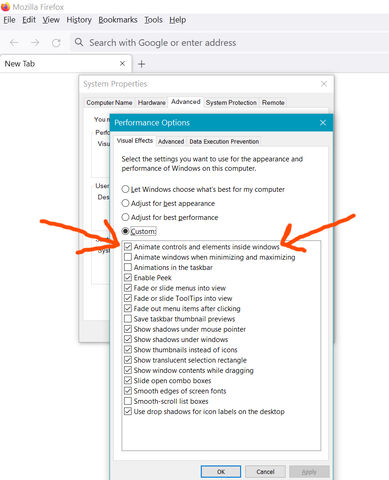This screenshot has height=480, width=389.
Task: Enable Save taskbar thumbnail previews
Action: click(x=128, y=319)
